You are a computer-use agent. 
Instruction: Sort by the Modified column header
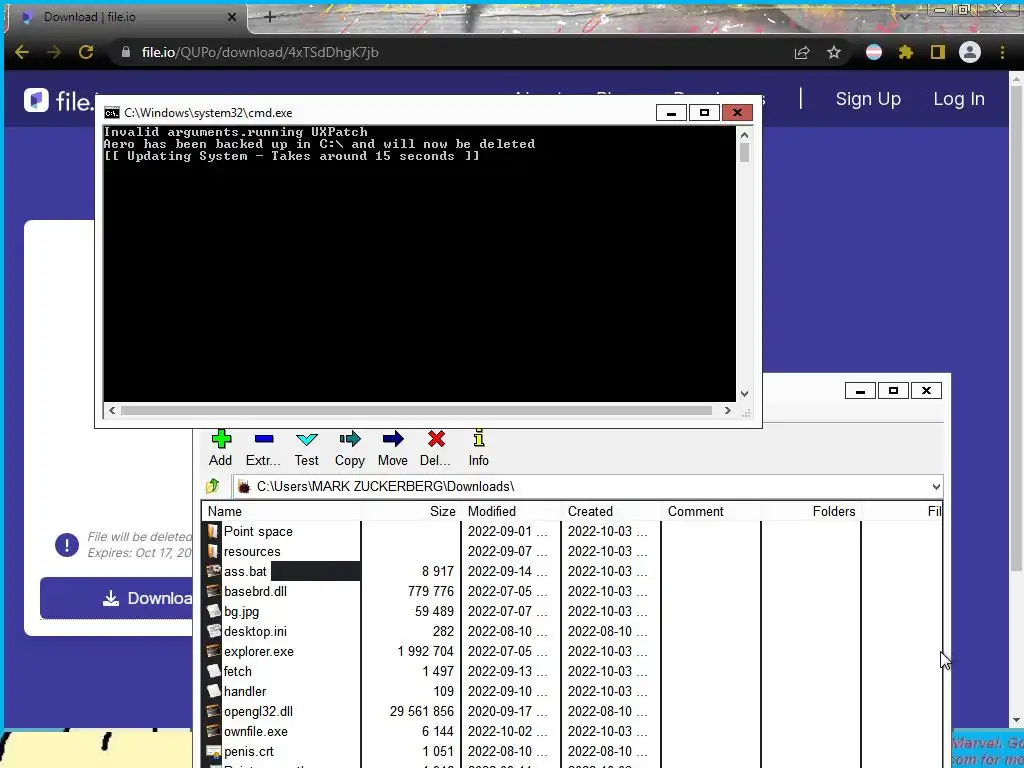(x=511, y=511)
